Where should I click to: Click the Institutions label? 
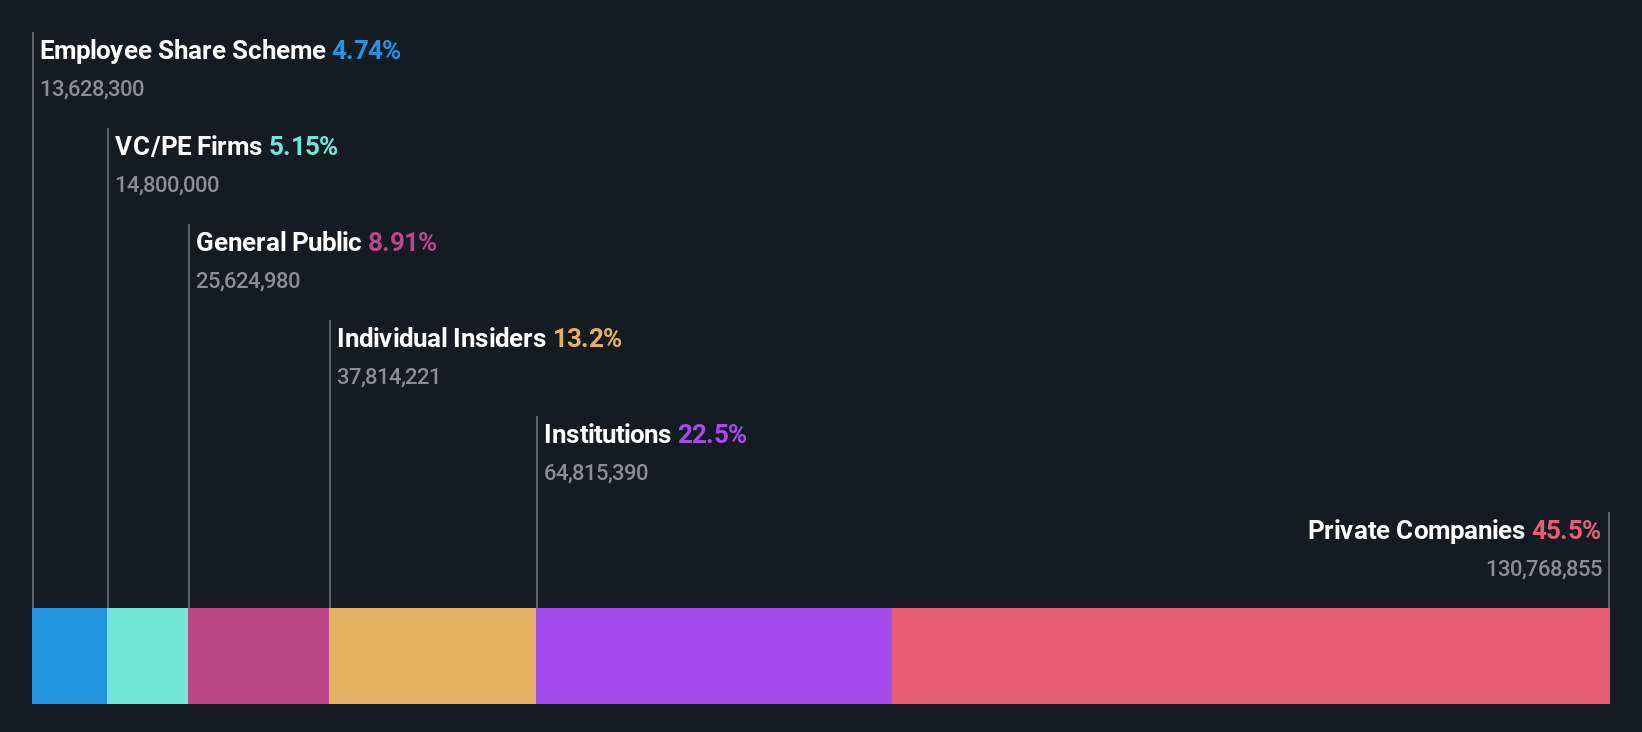(x=607, y=434)
